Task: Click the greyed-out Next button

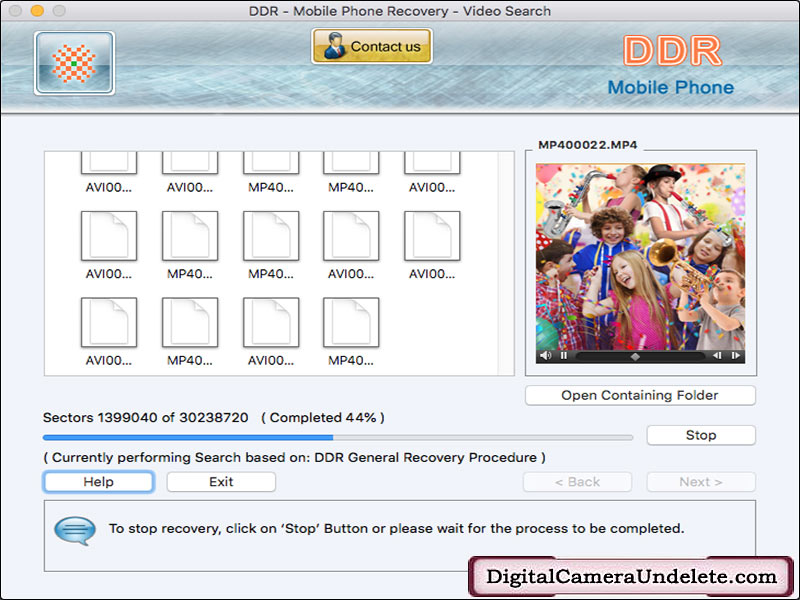Action: pos(701,482)
